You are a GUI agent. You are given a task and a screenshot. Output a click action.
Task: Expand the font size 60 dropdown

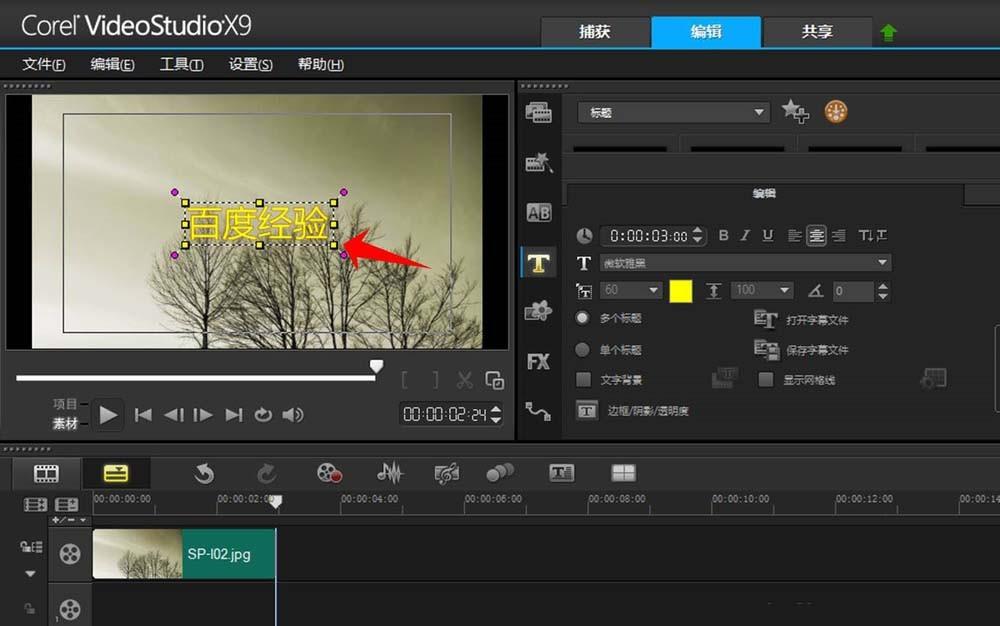click(x=654, y=290)
